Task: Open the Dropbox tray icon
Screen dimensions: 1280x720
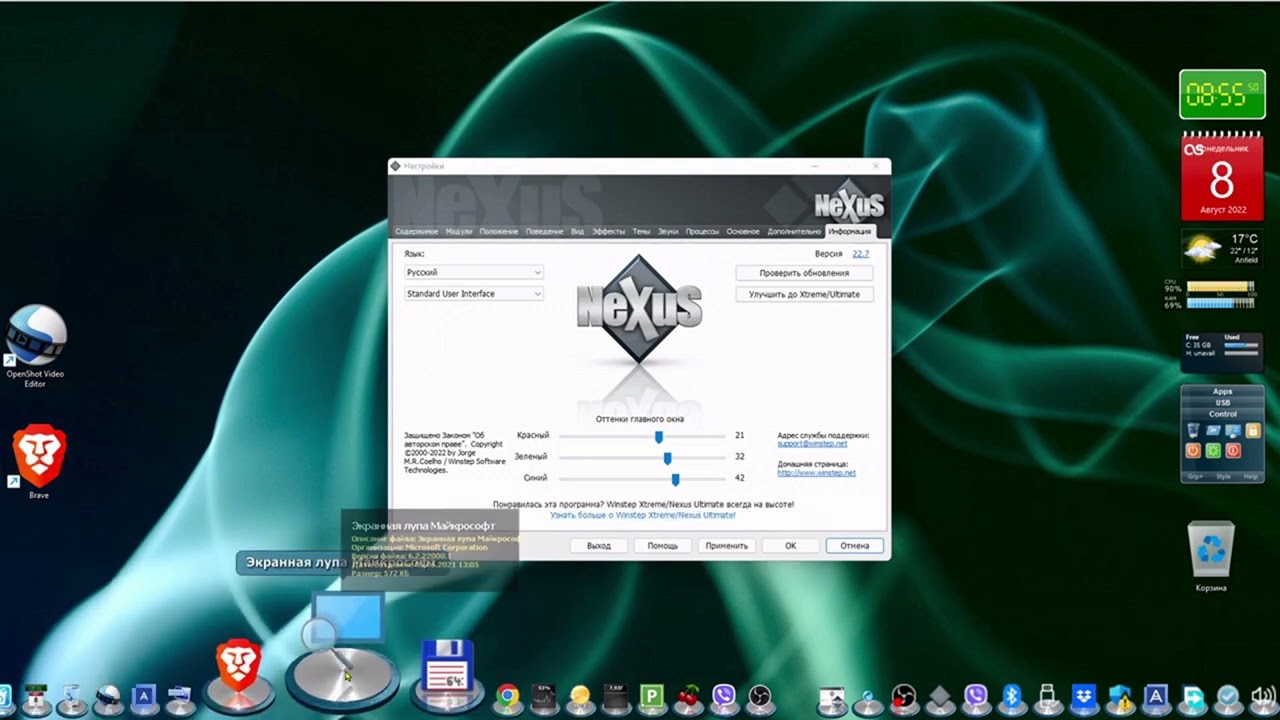Action: pyautogui.click(x=1083, y=696)
